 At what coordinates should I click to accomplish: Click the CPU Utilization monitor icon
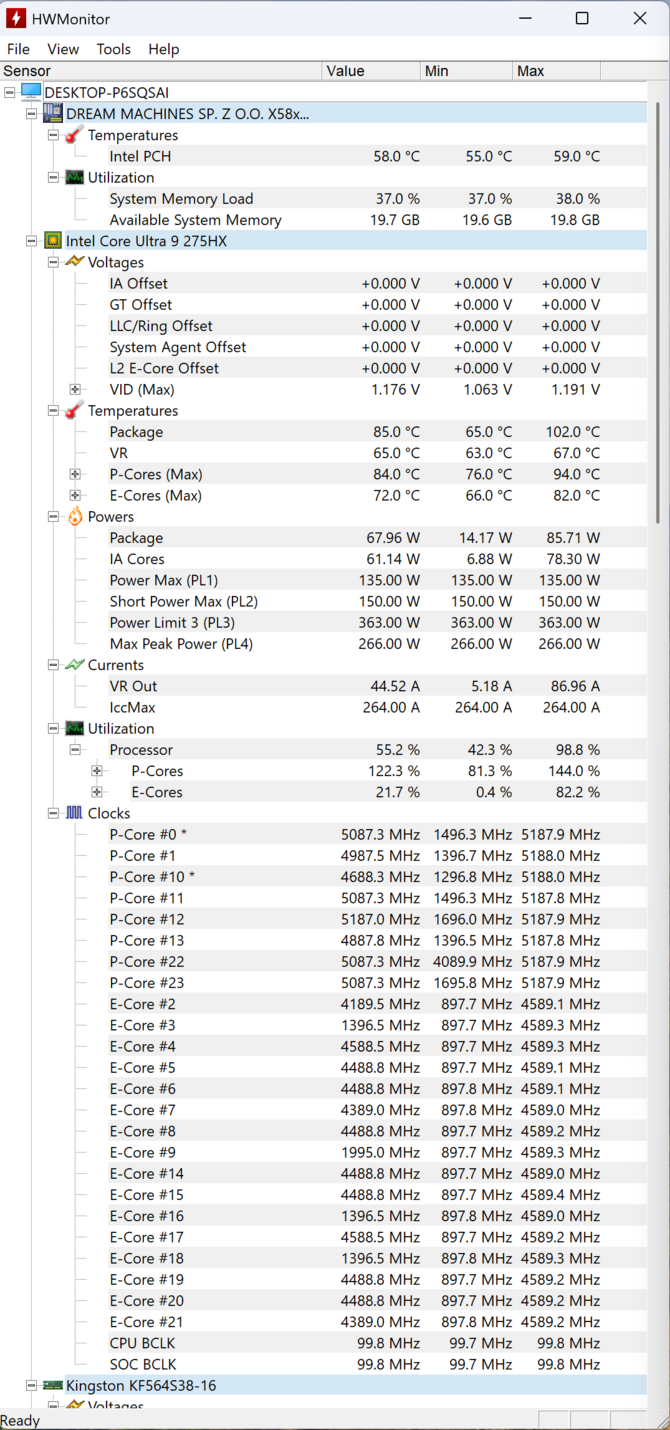pos(75,728)
